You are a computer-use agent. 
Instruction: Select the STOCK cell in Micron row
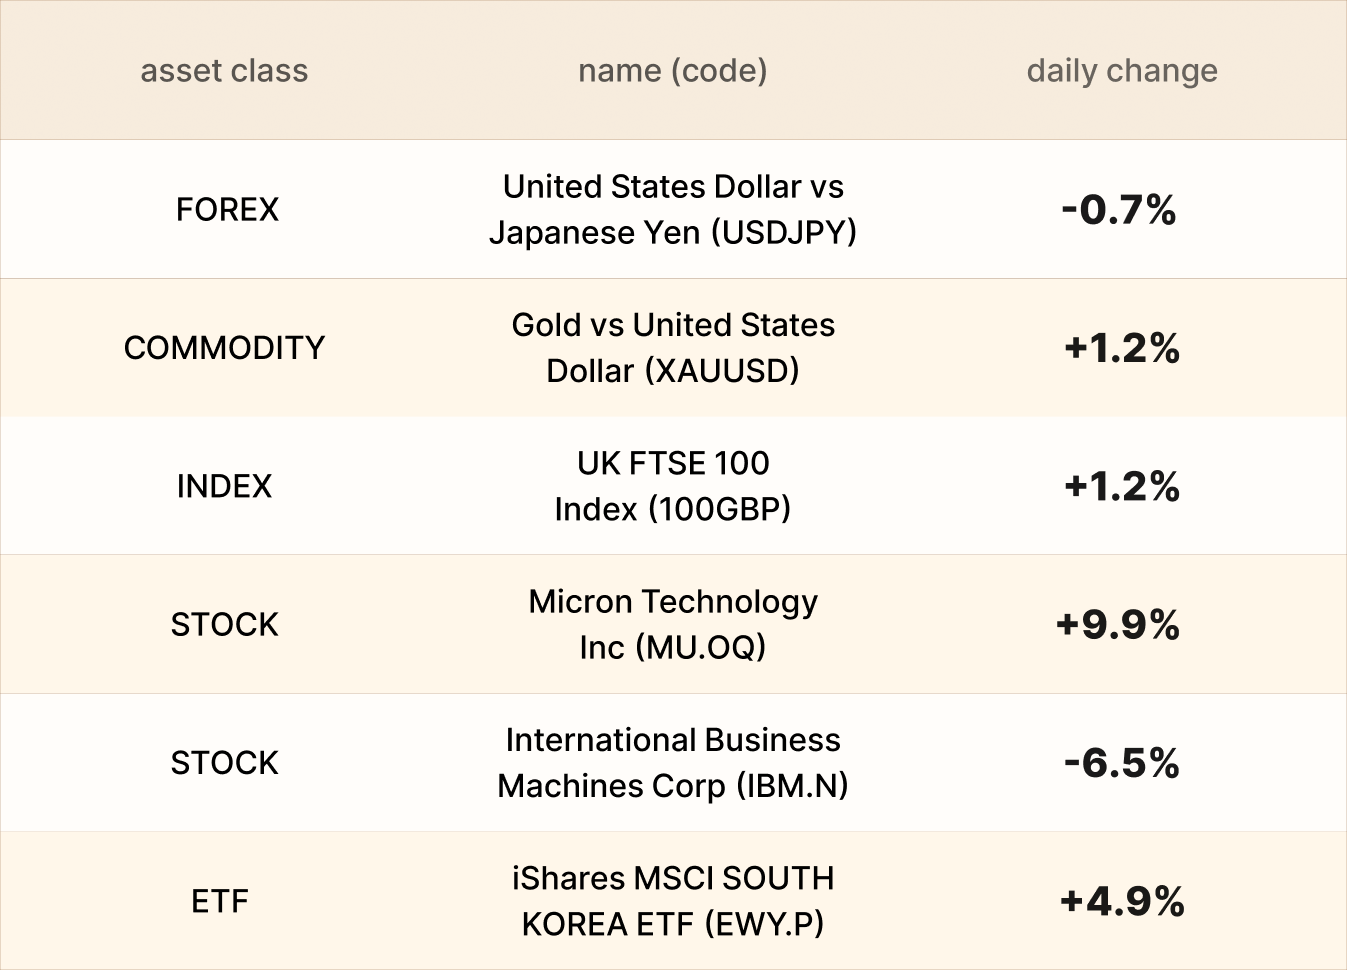pos(224,624)
